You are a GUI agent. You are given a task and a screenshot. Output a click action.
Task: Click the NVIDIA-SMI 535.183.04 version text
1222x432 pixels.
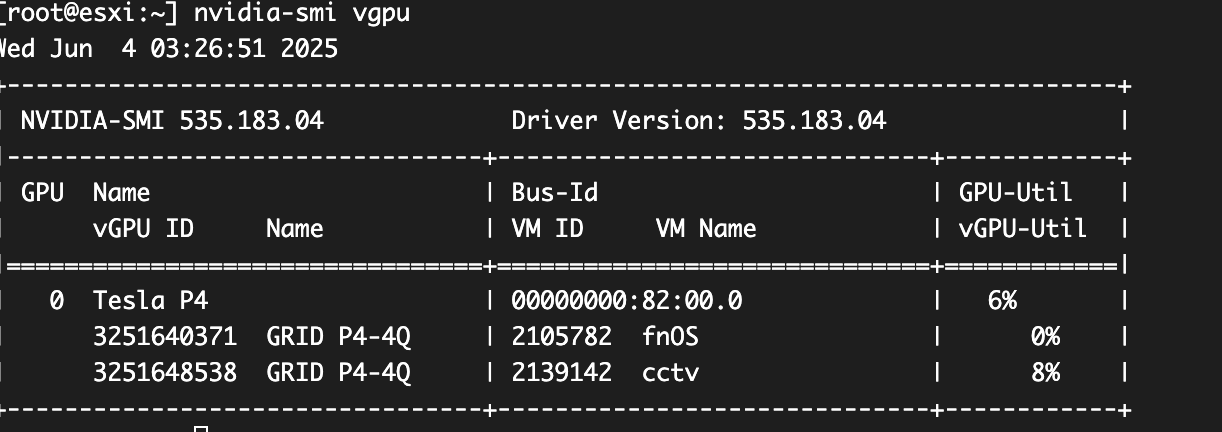coord(172,121)
